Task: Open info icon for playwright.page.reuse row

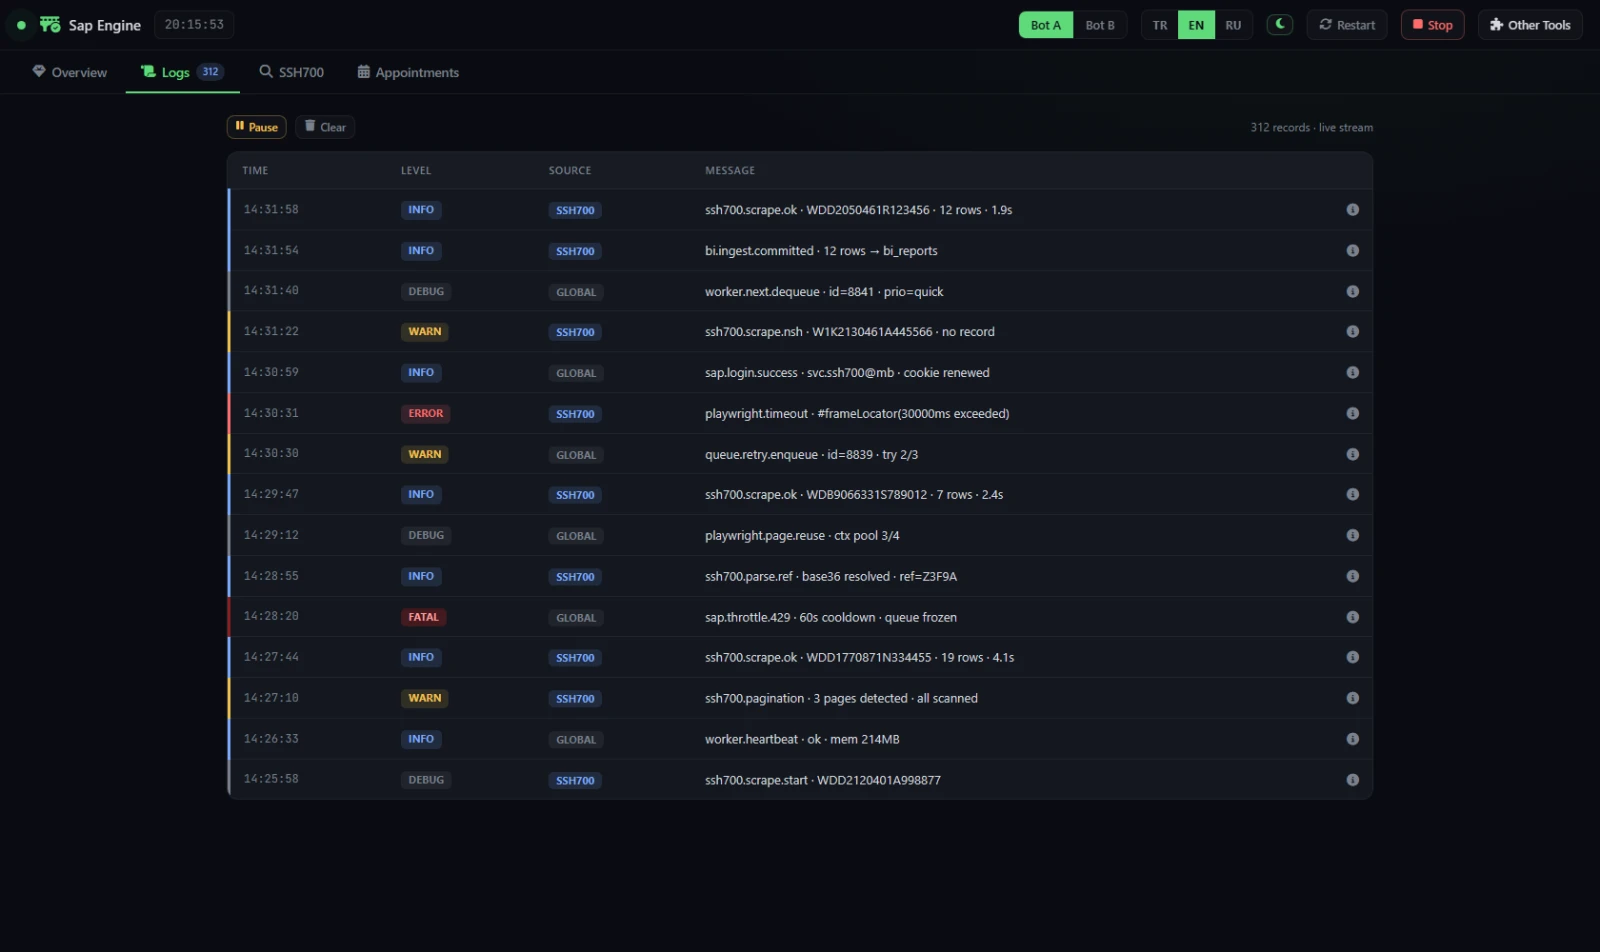Action: click(1352, 536)
